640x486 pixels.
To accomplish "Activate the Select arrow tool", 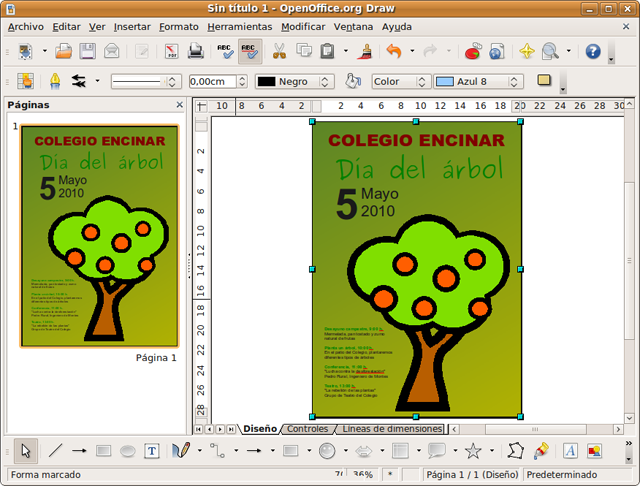I will (x=27, y=451).
